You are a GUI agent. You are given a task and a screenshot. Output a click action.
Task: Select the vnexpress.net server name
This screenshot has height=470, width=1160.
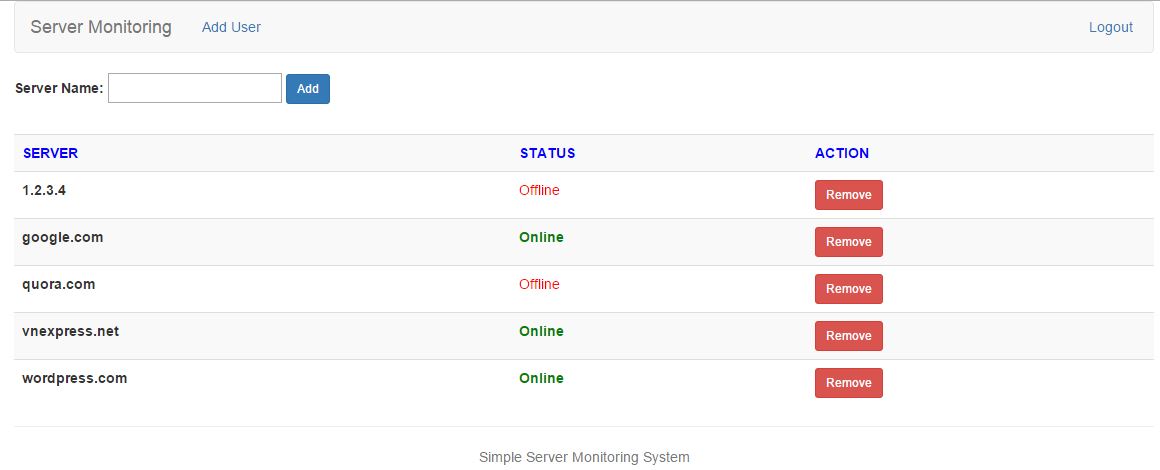[70, 331]
